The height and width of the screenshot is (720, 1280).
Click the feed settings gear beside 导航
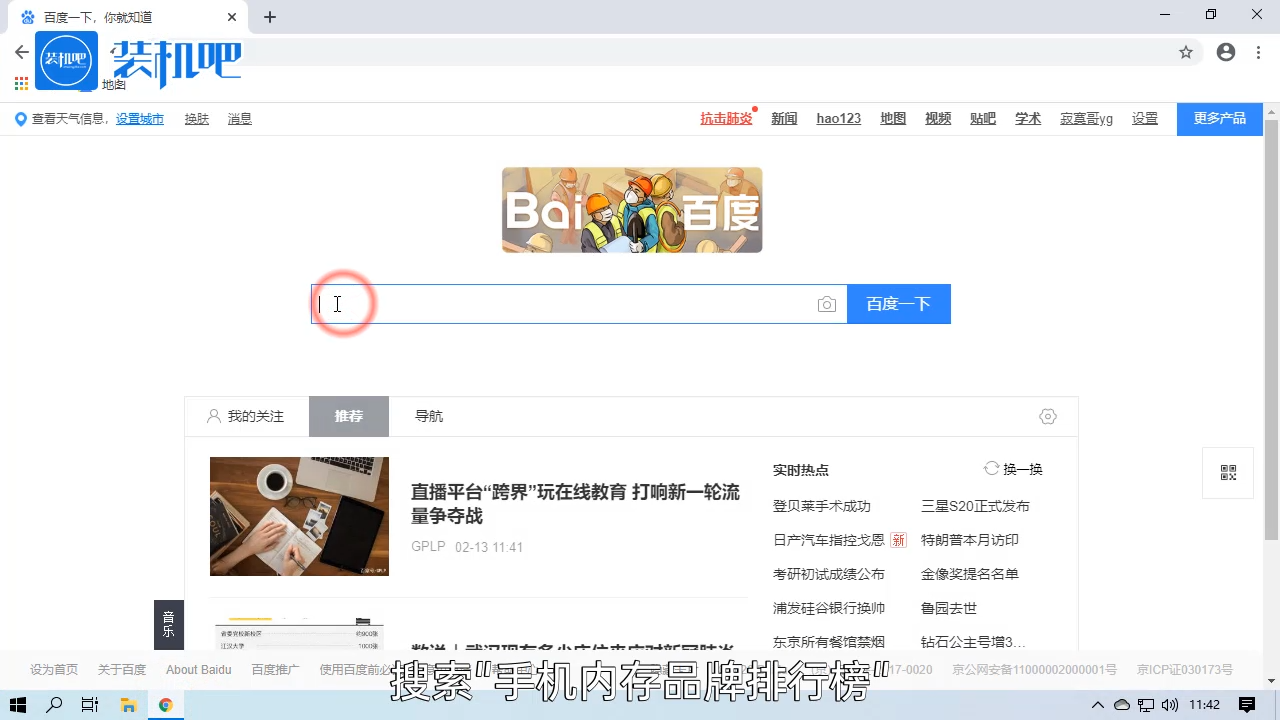pos(1047,416)
